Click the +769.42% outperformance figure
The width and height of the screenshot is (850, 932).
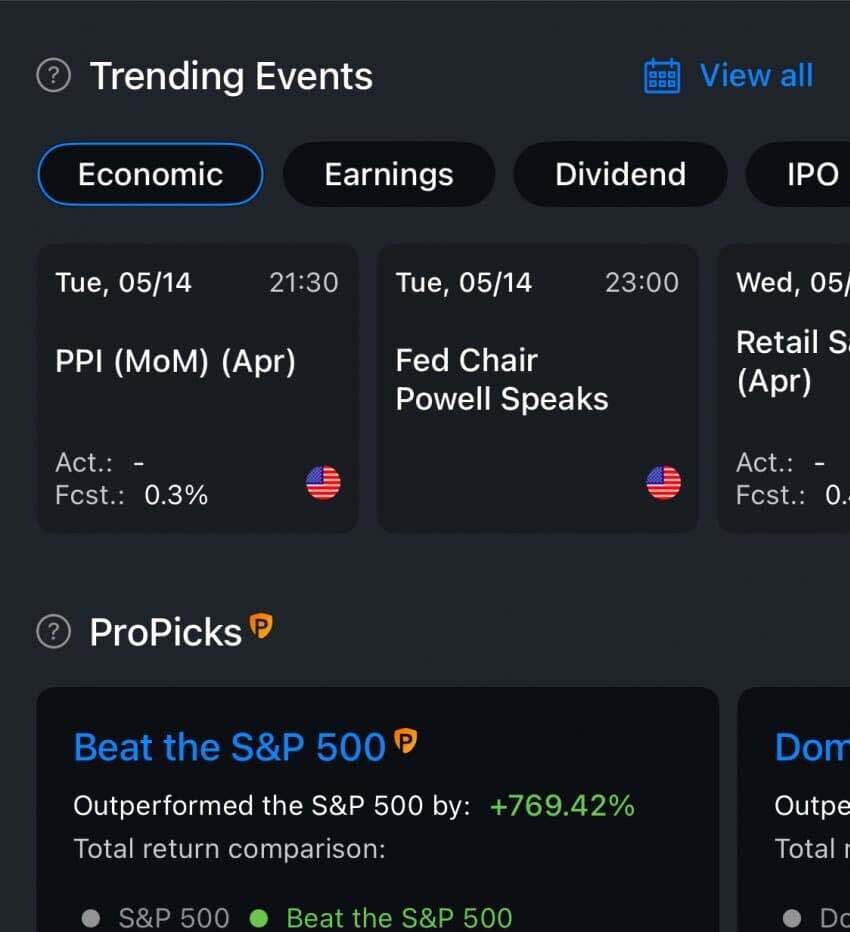tap(562, 806)
